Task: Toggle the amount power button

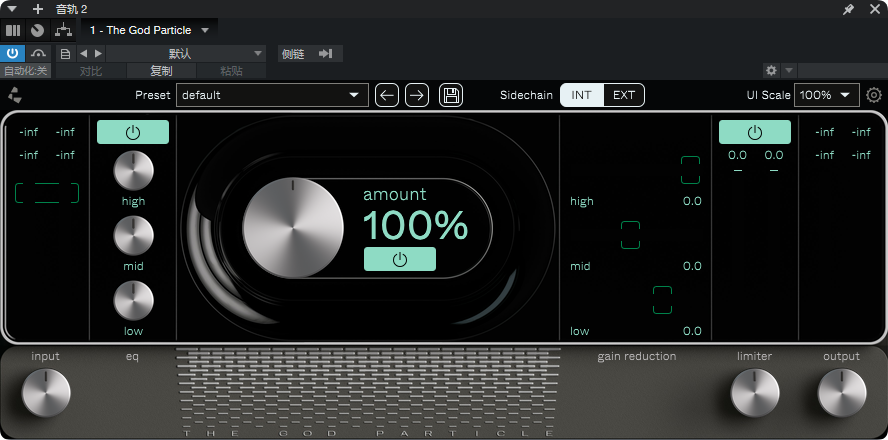Action: tap(400, 259)
